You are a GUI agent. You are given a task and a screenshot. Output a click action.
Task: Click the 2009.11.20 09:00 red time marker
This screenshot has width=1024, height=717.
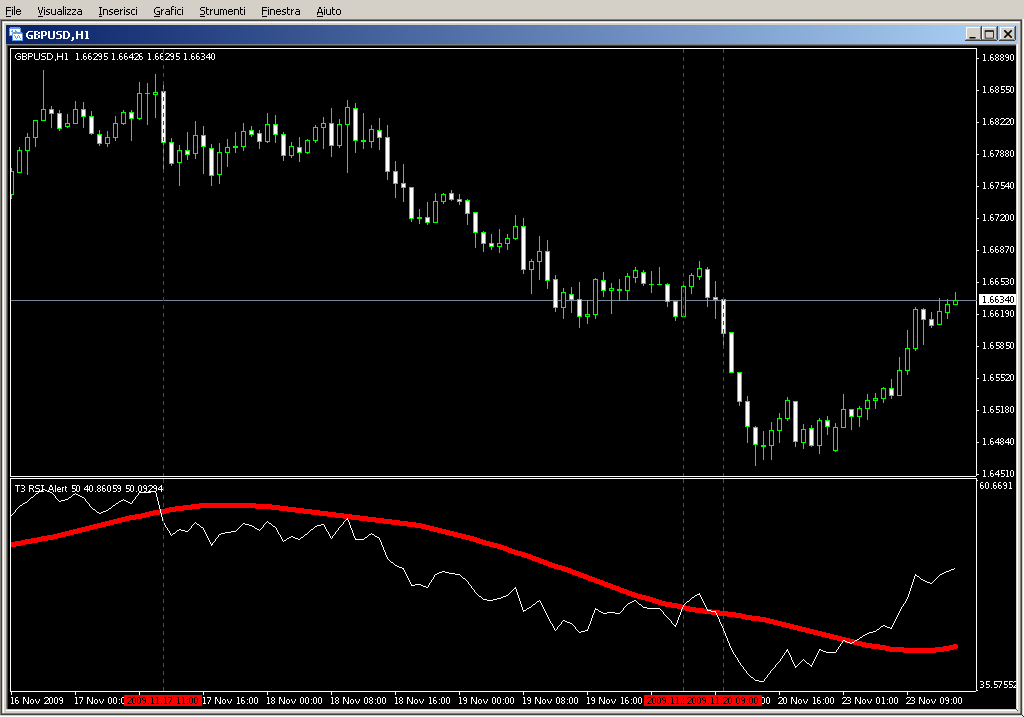pyautogui.click(x=723, y=701)
